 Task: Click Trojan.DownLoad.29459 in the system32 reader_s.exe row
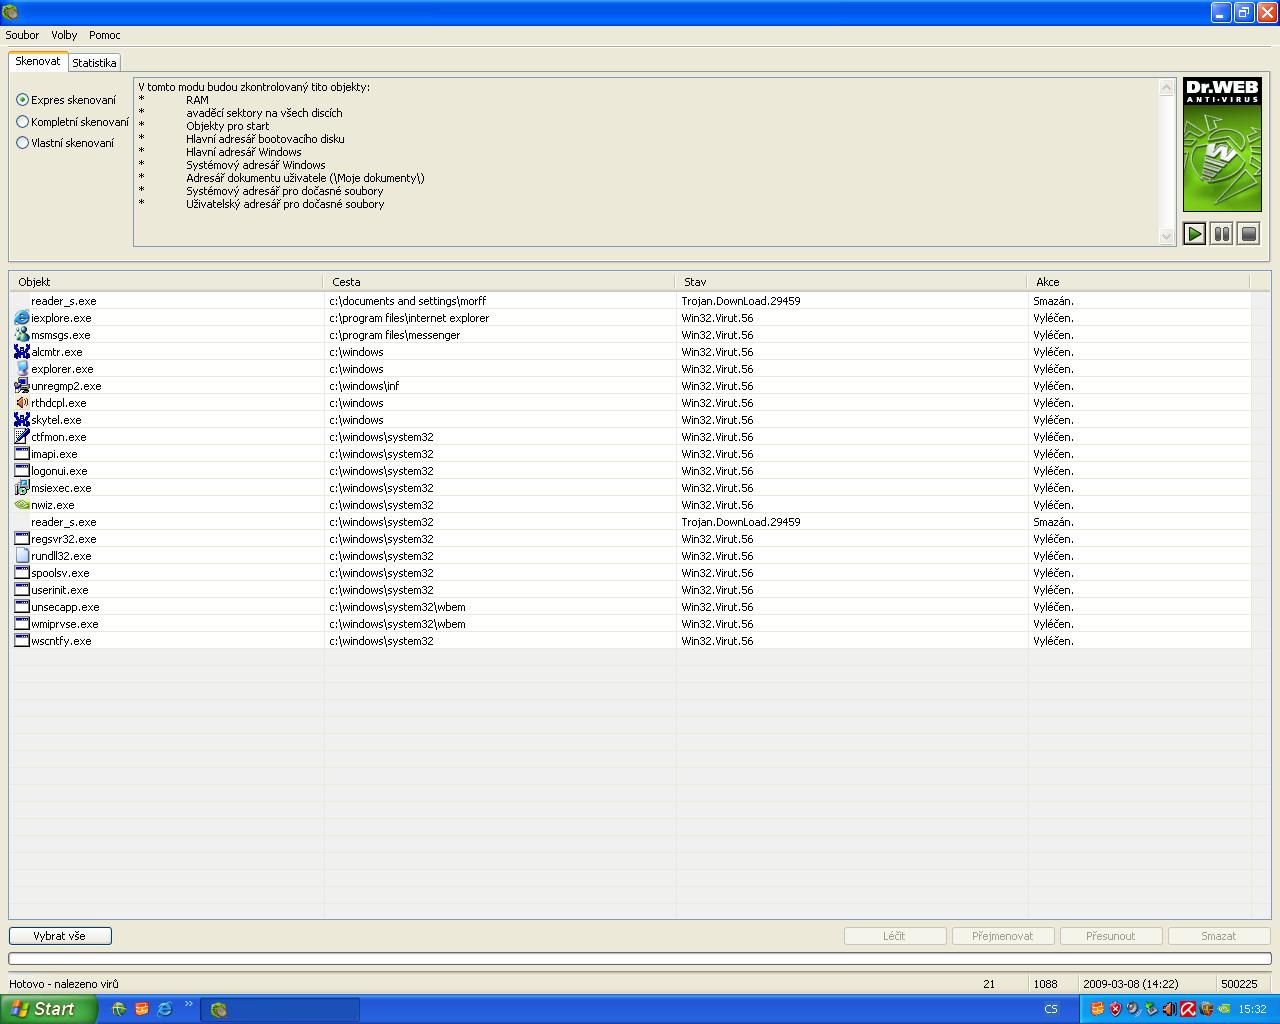click(x=741, y=522)
